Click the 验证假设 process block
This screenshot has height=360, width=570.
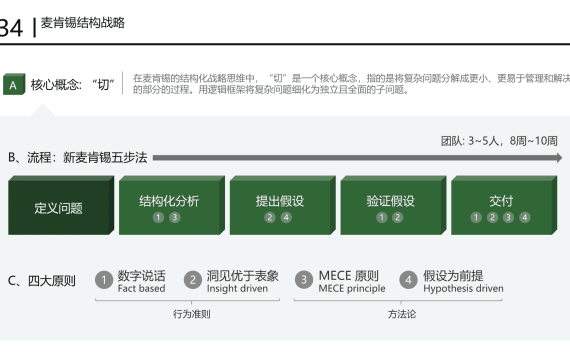[393, 205]
